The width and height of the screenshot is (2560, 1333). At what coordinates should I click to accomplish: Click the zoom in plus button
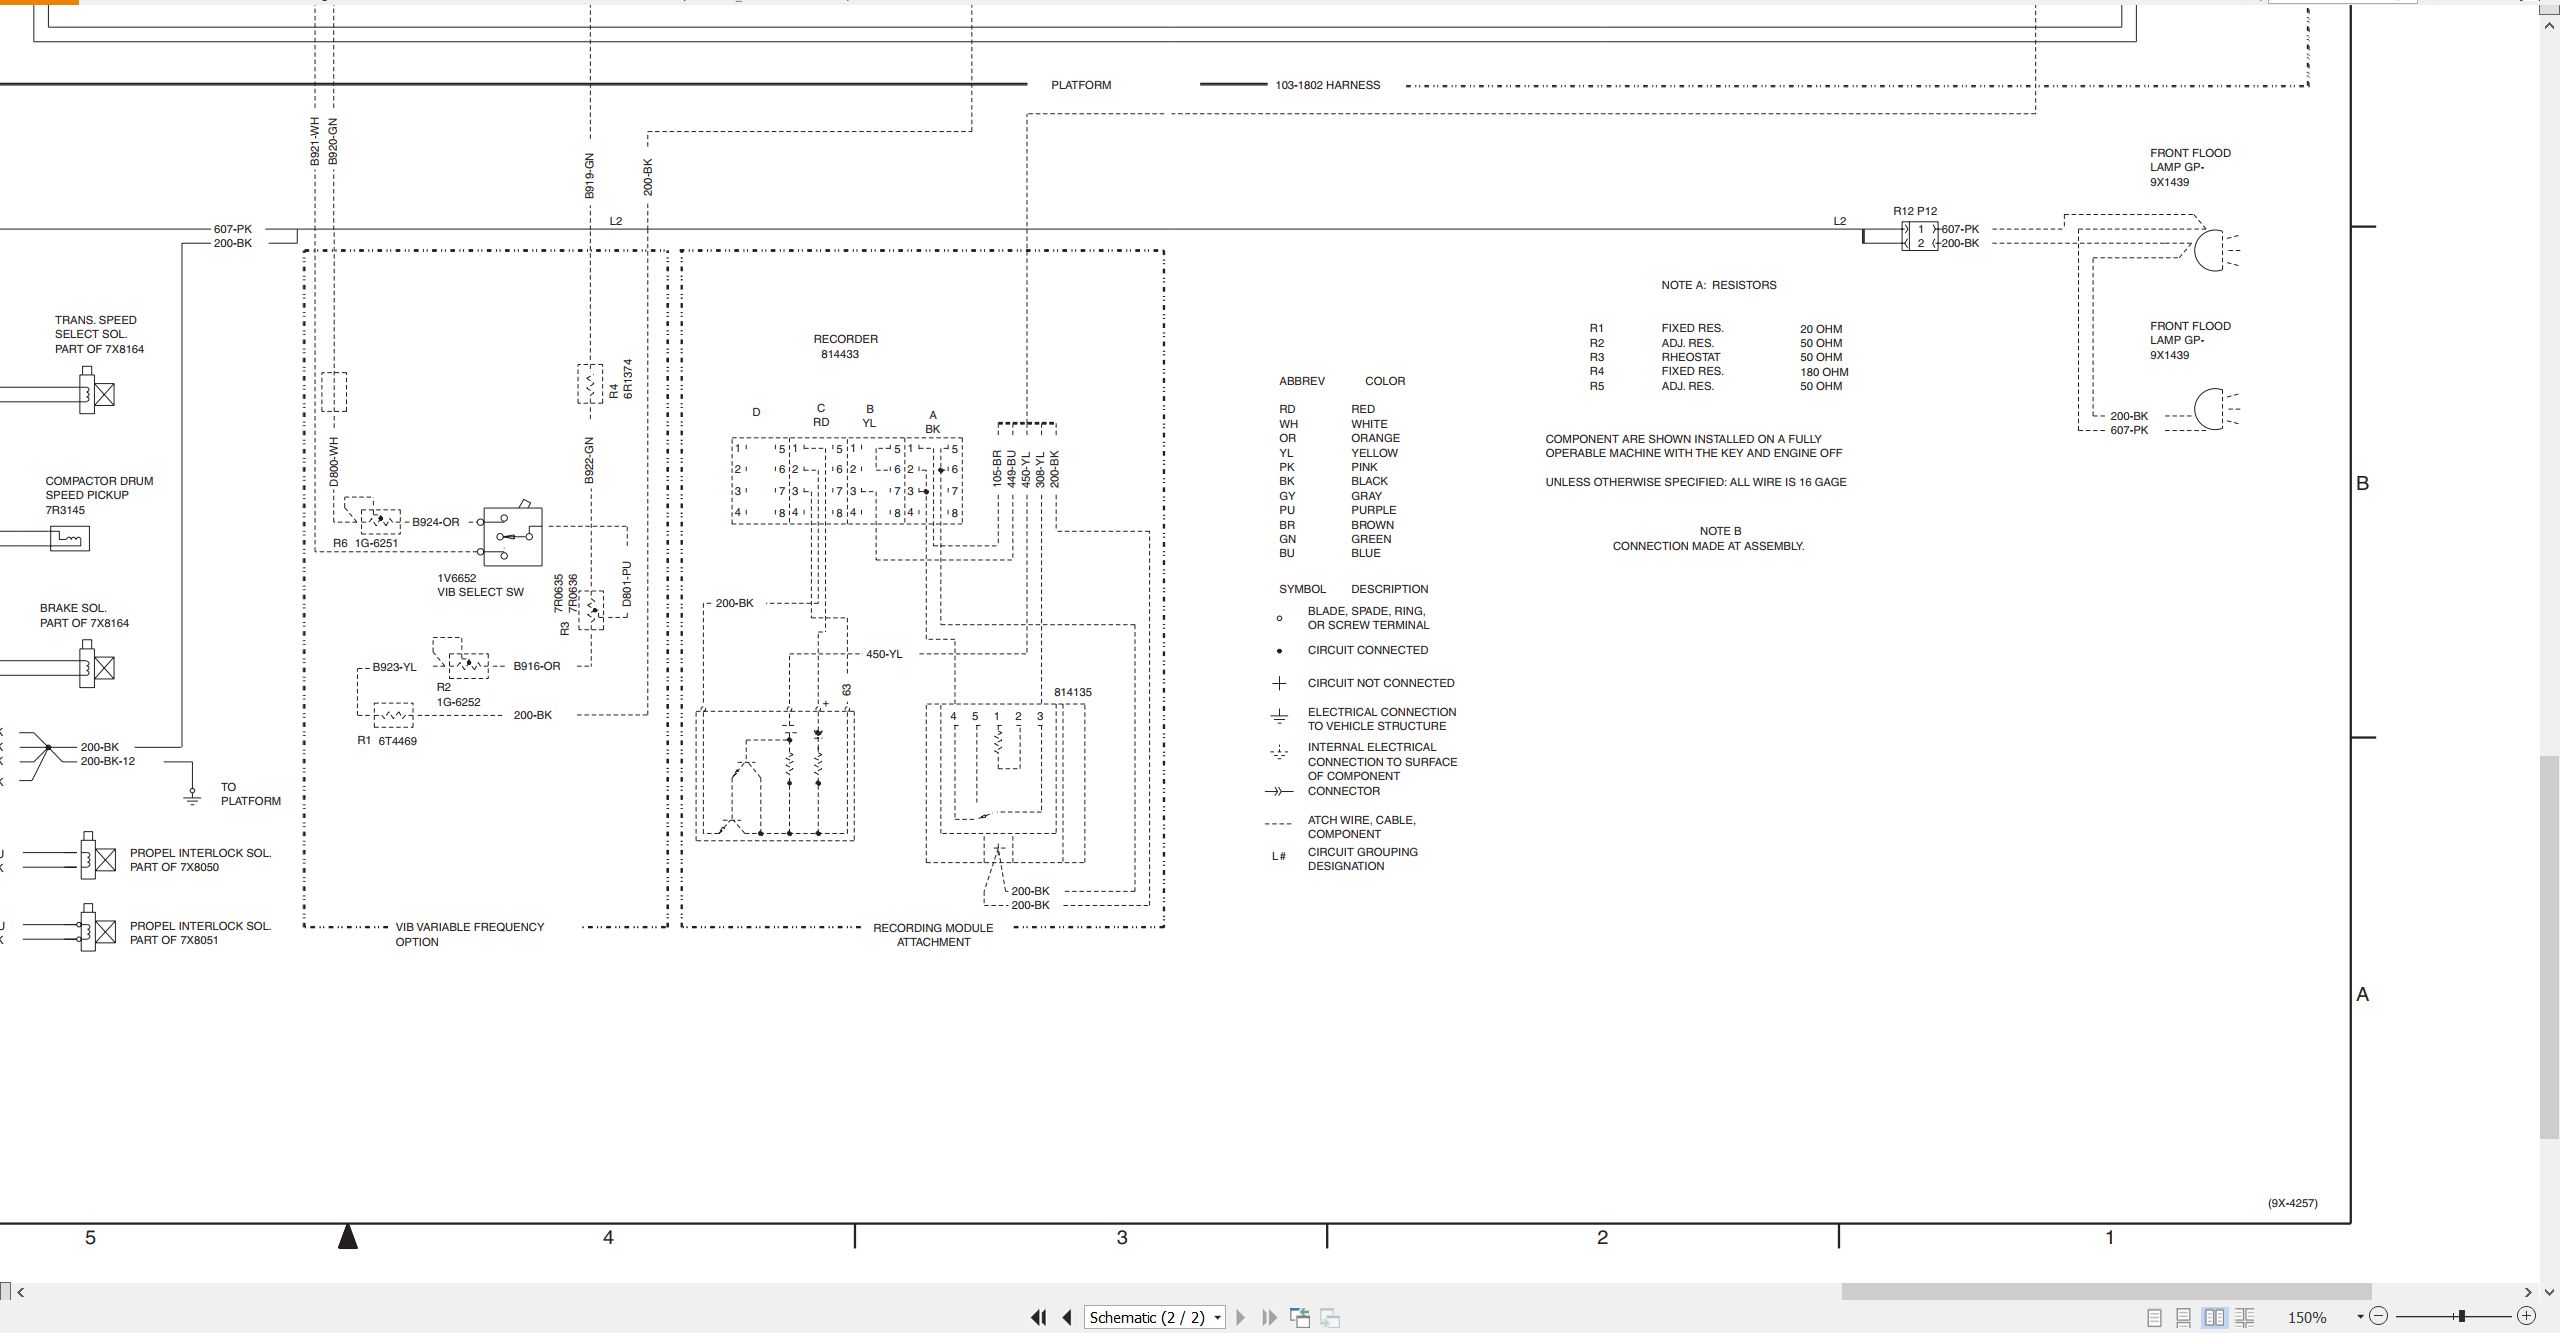click(x=2526, y=1316)
